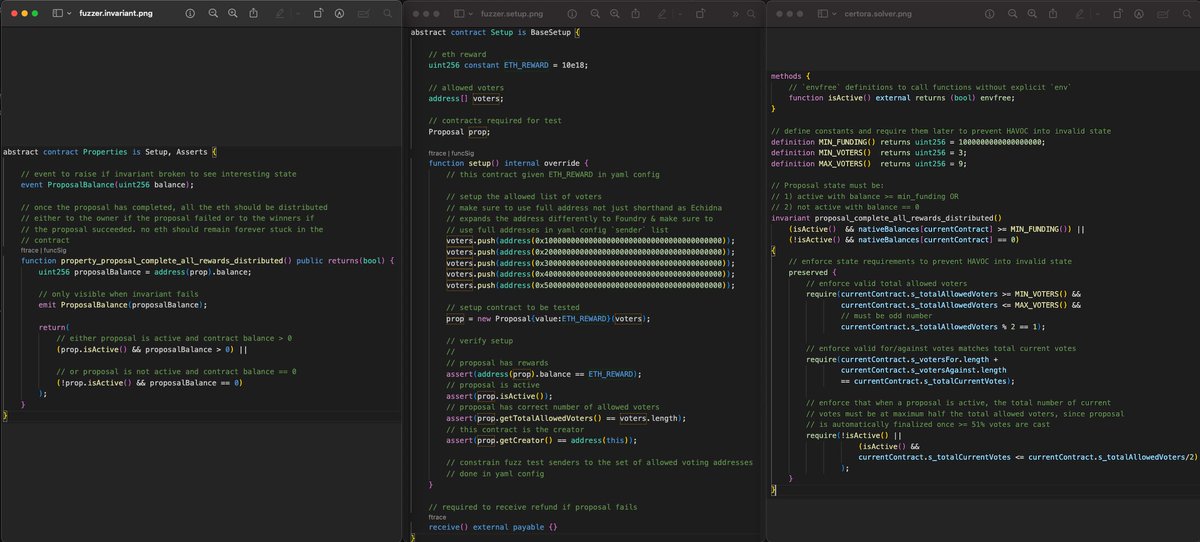Rotate image in fuzzer.invariant.png window
The image size is (1200, 542).
(318, 13)
